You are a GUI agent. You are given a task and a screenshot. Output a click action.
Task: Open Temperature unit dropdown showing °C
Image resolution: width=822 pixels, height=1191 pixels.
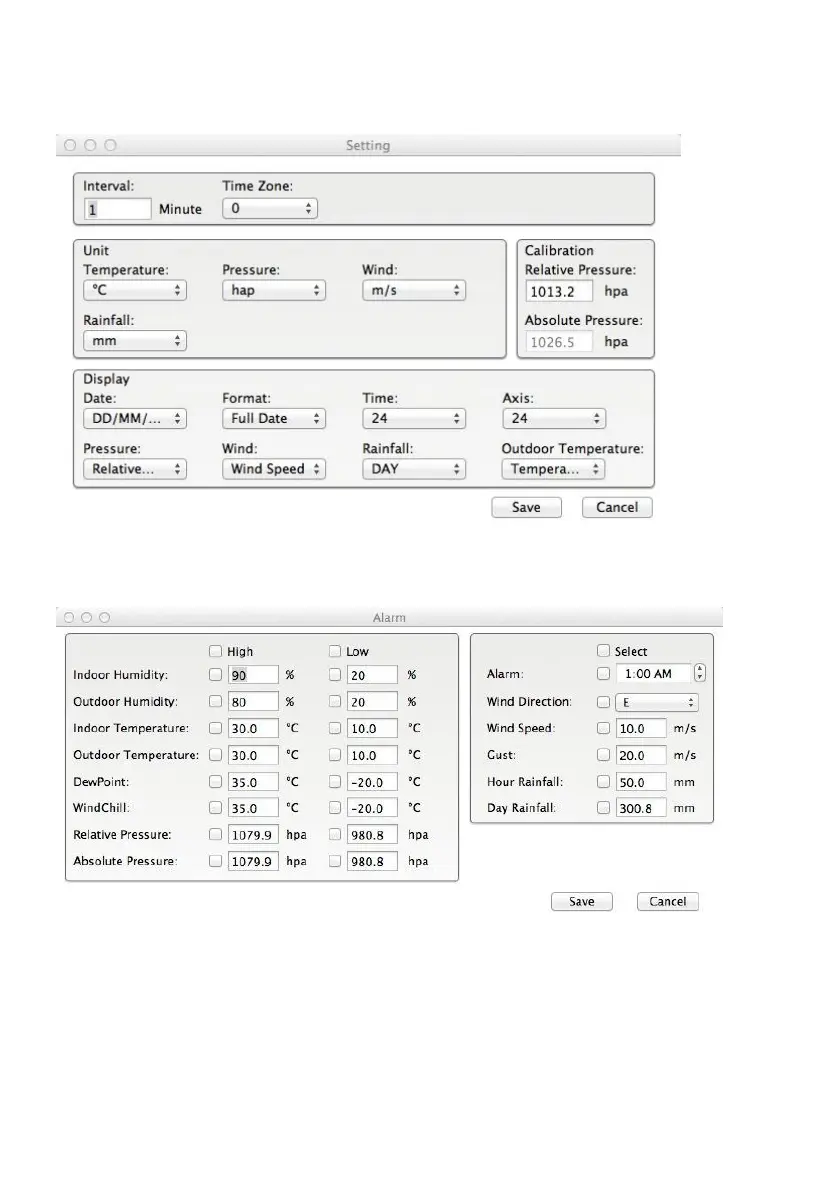coord(134,290)
